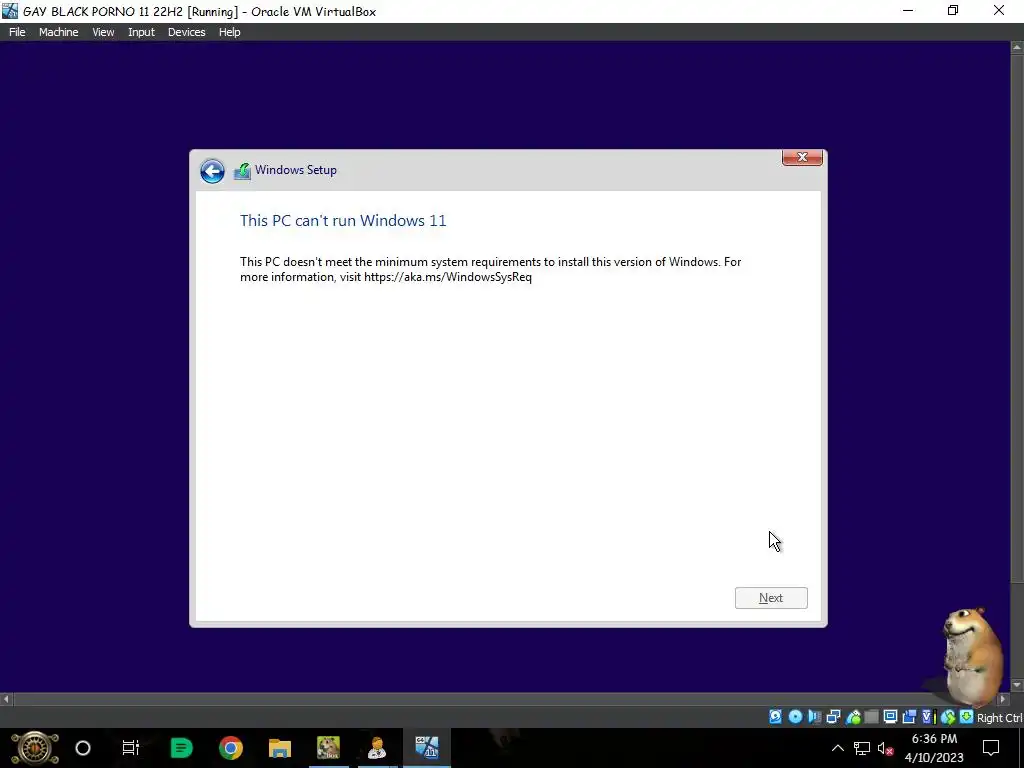Click the network adapters status icon
This screenshot has height=768, width=1024.
pos(833,716)
